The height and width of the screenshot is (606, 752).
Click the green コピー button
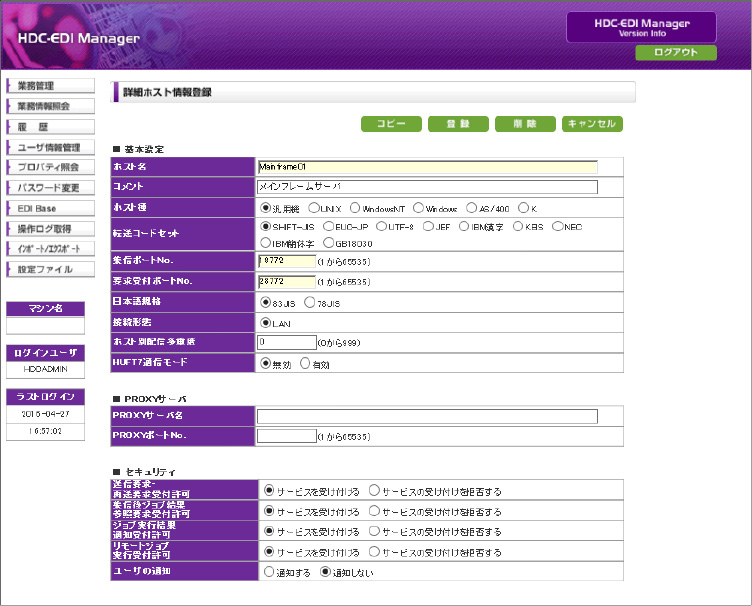[x=391, y=124]
